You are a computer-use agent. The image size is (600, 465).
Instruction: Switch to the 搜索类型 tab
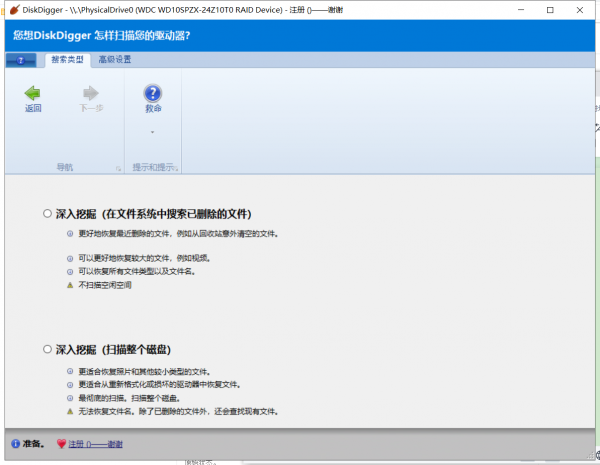pos(67,60)
